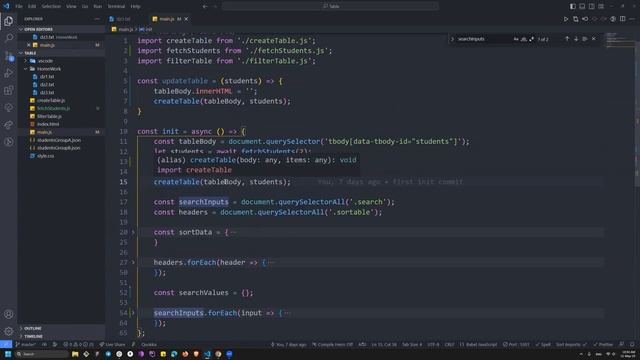Go to previous match in find widget
Viewport: 640px width, 360px height.
(x=567, y=39)
